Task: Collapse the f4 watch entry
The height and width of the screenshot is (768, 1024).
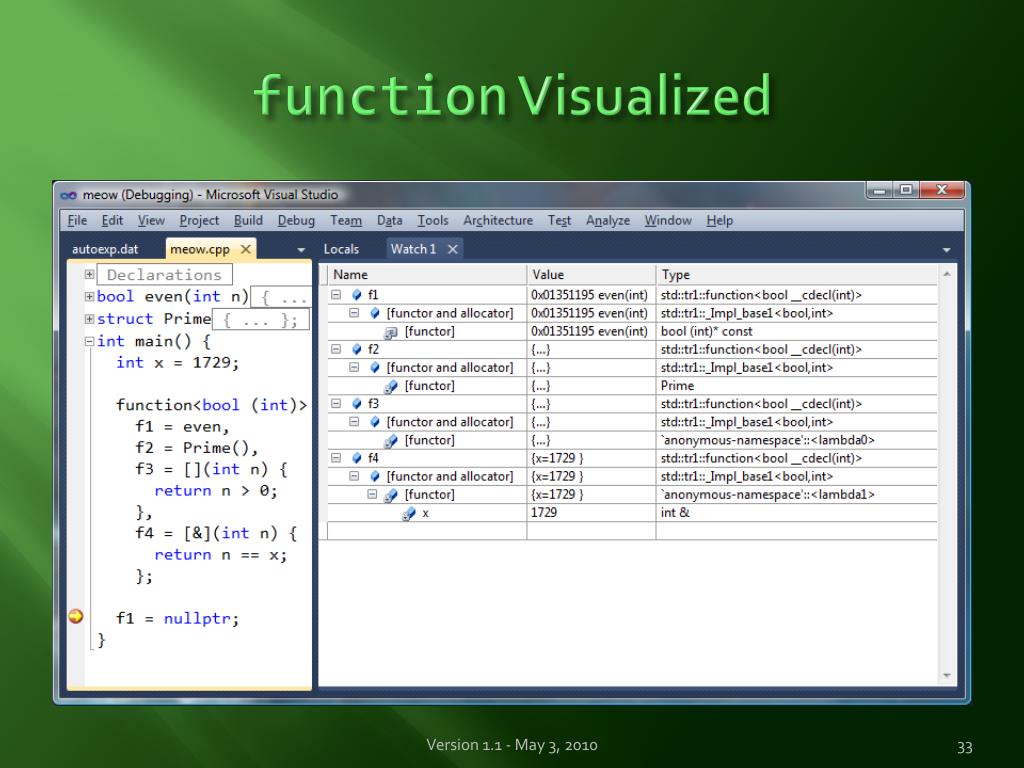Action: tap(336, 458)
